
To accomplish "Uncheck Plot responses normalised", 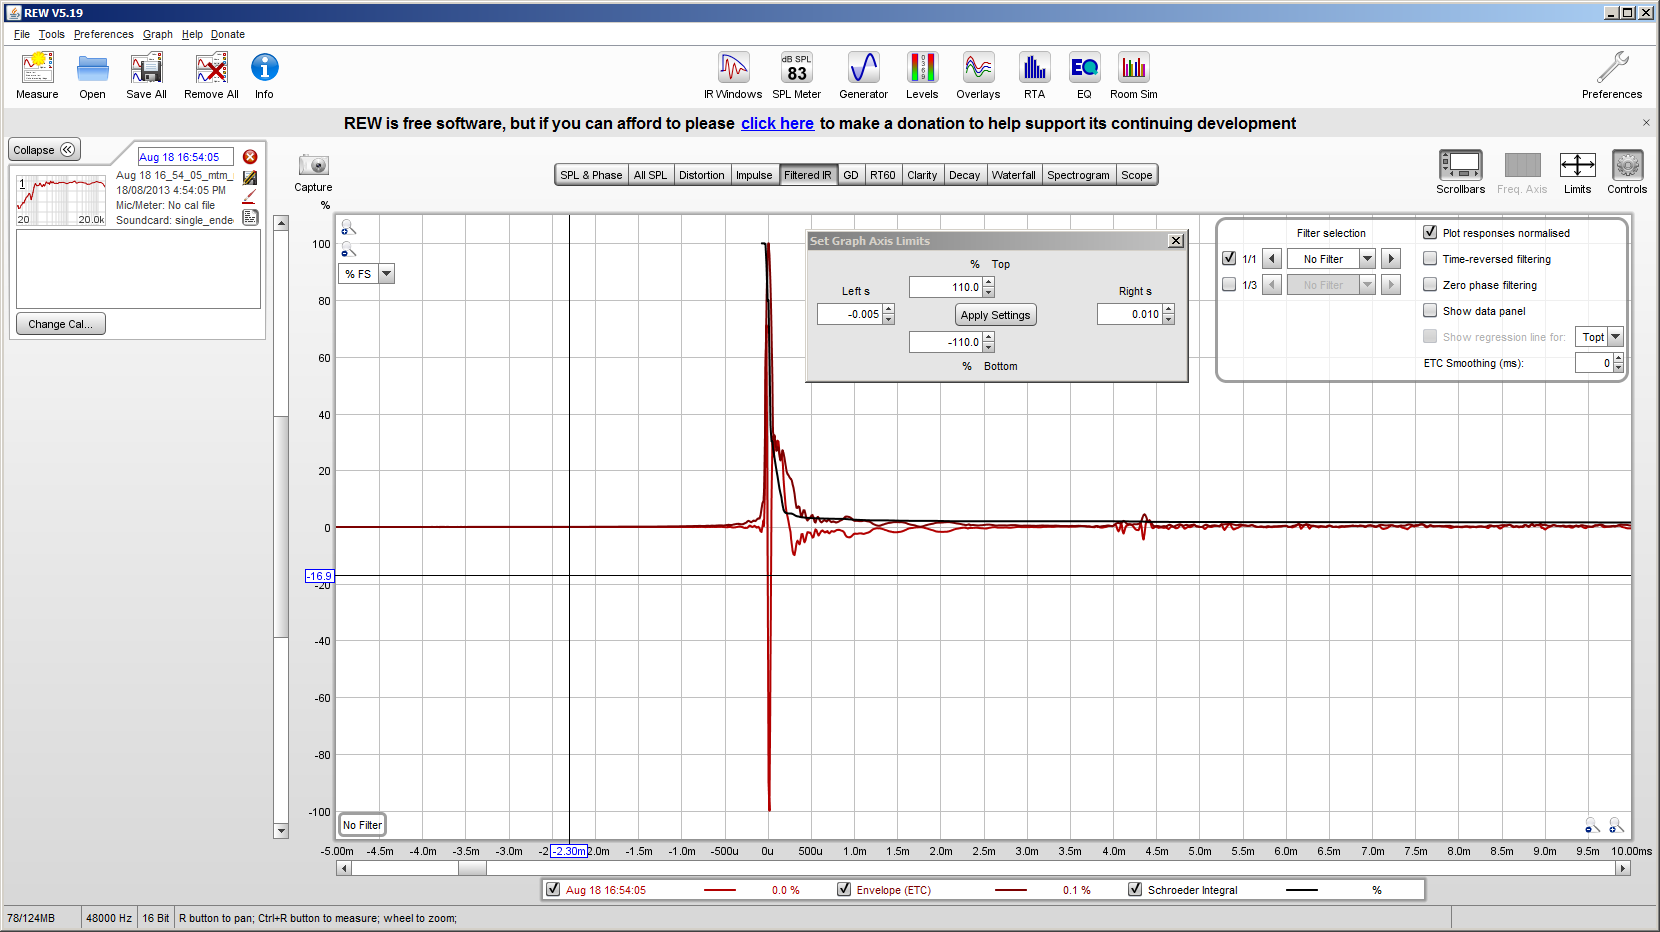I will pyautogui.click(x=1430, y=232).
